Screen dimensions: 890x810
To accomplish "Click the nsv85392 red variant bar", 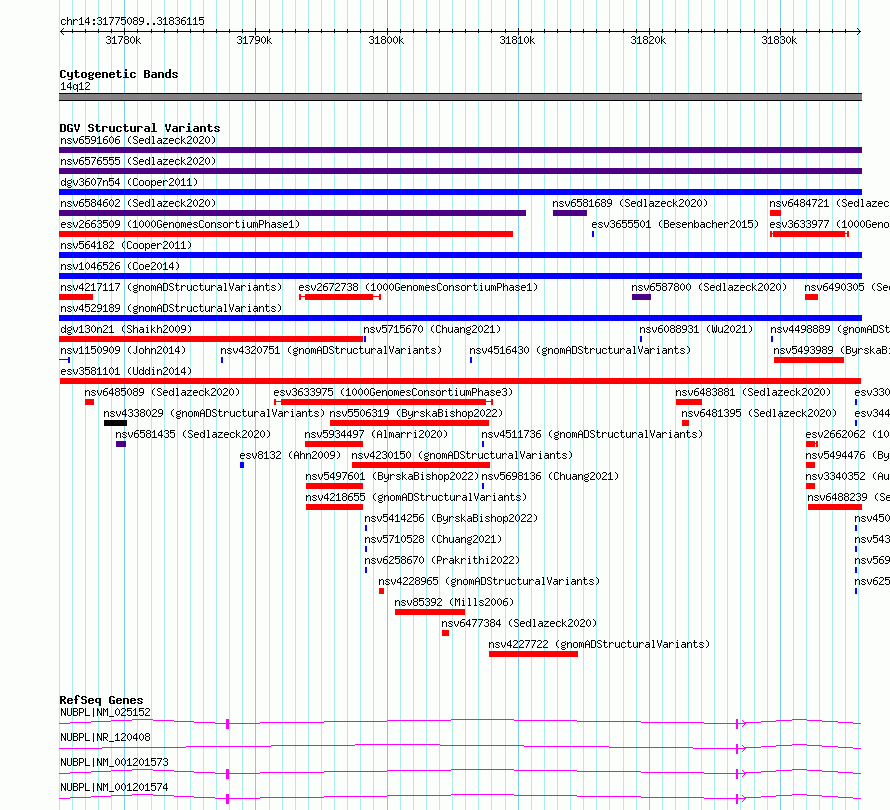I will pyautogui.click(x=430, y=612).
